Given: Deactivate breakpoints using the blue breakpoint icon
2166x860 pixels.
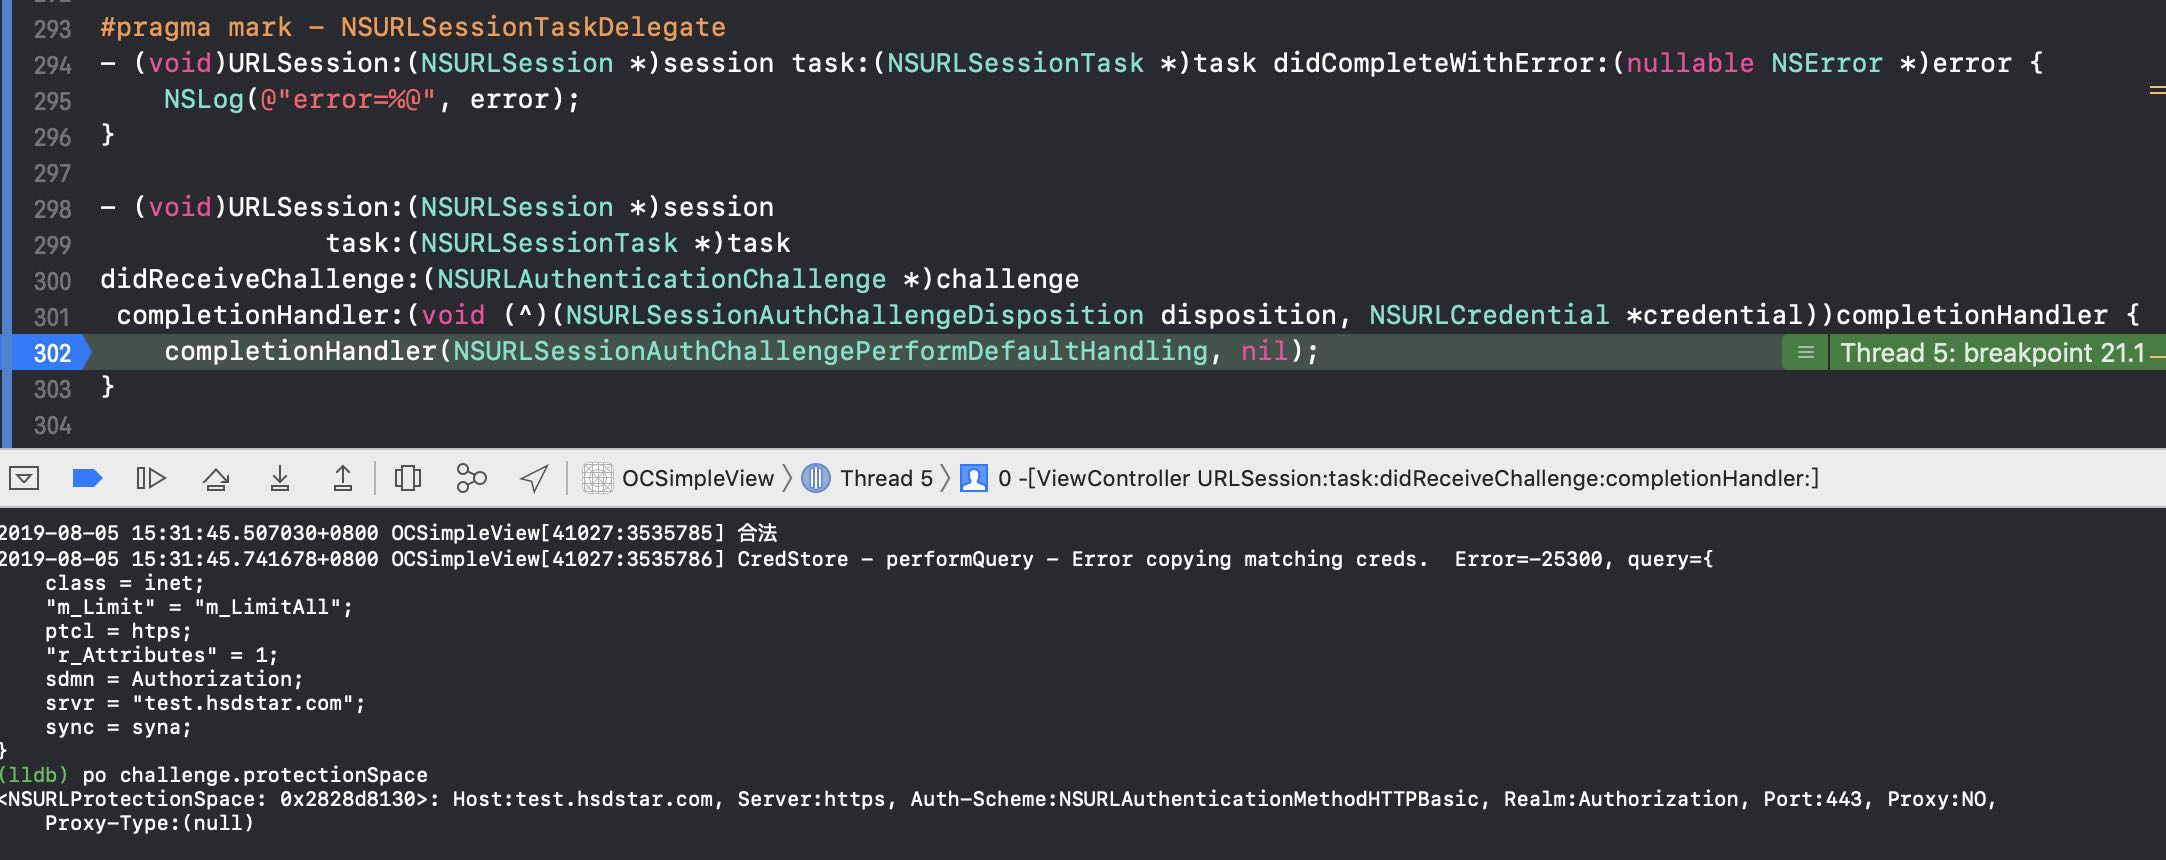Looking at the screenshot, I should click(x=88, y=478).
